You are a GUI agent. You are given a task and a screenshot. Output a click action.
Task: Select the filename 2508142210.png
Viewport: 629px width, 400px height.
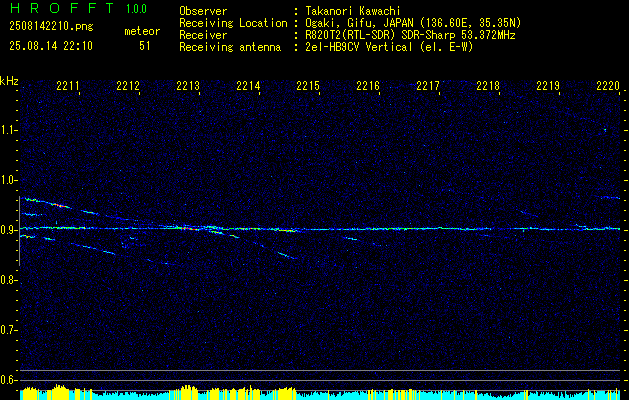pyautogui.click(x=51, y=26)
